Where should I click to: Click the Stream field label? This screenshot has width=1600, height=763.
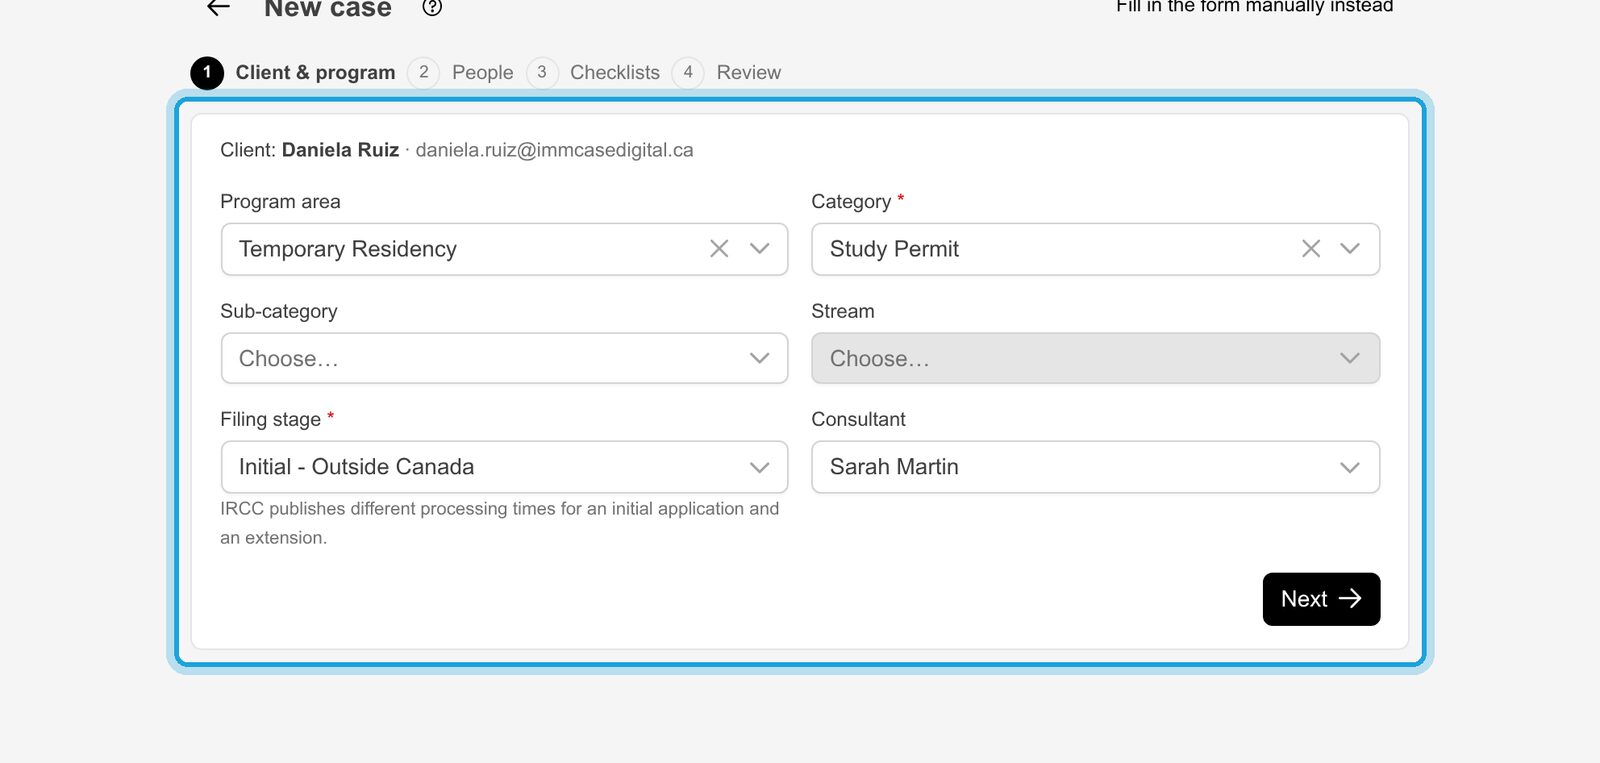click(843, 311)
